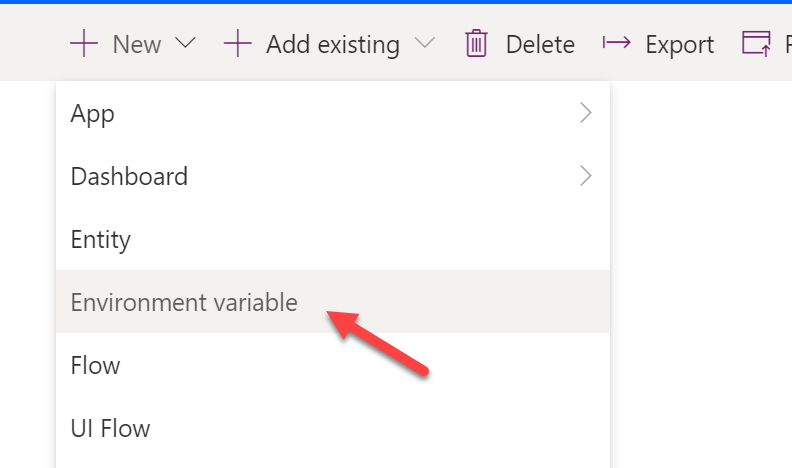Click the cut-off label after Export
Screen dimensions: 792x468
(788, 44)
